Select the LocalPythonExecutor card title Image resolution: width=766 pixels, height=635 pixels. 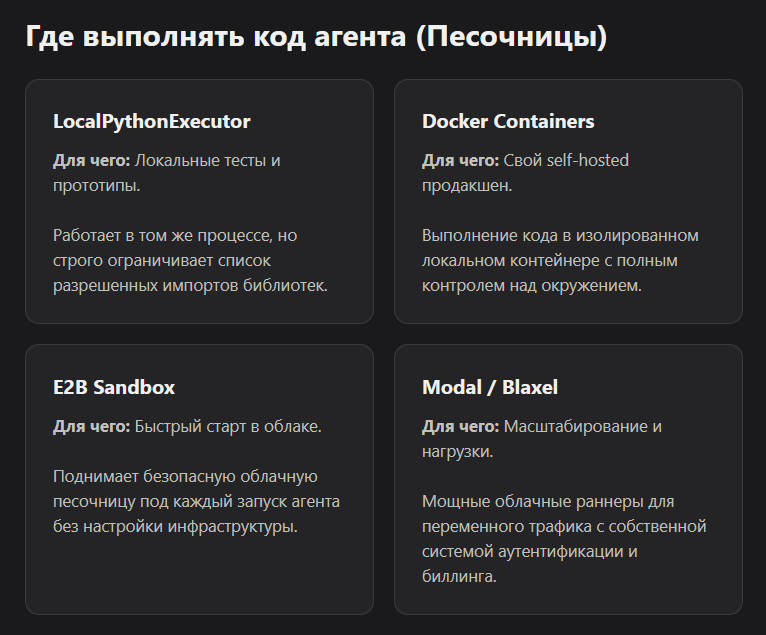(x=151, y=121)
